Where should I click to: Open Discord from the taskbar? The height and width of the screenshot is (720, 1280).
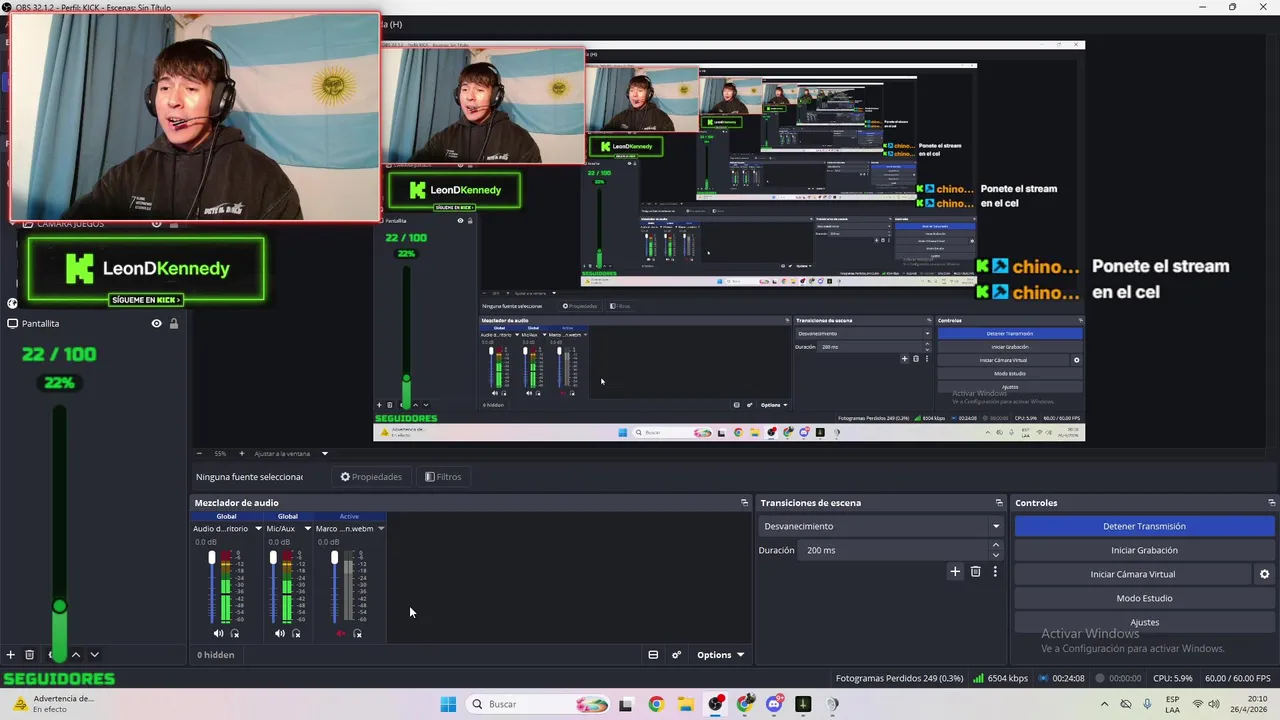coord(774,704)
